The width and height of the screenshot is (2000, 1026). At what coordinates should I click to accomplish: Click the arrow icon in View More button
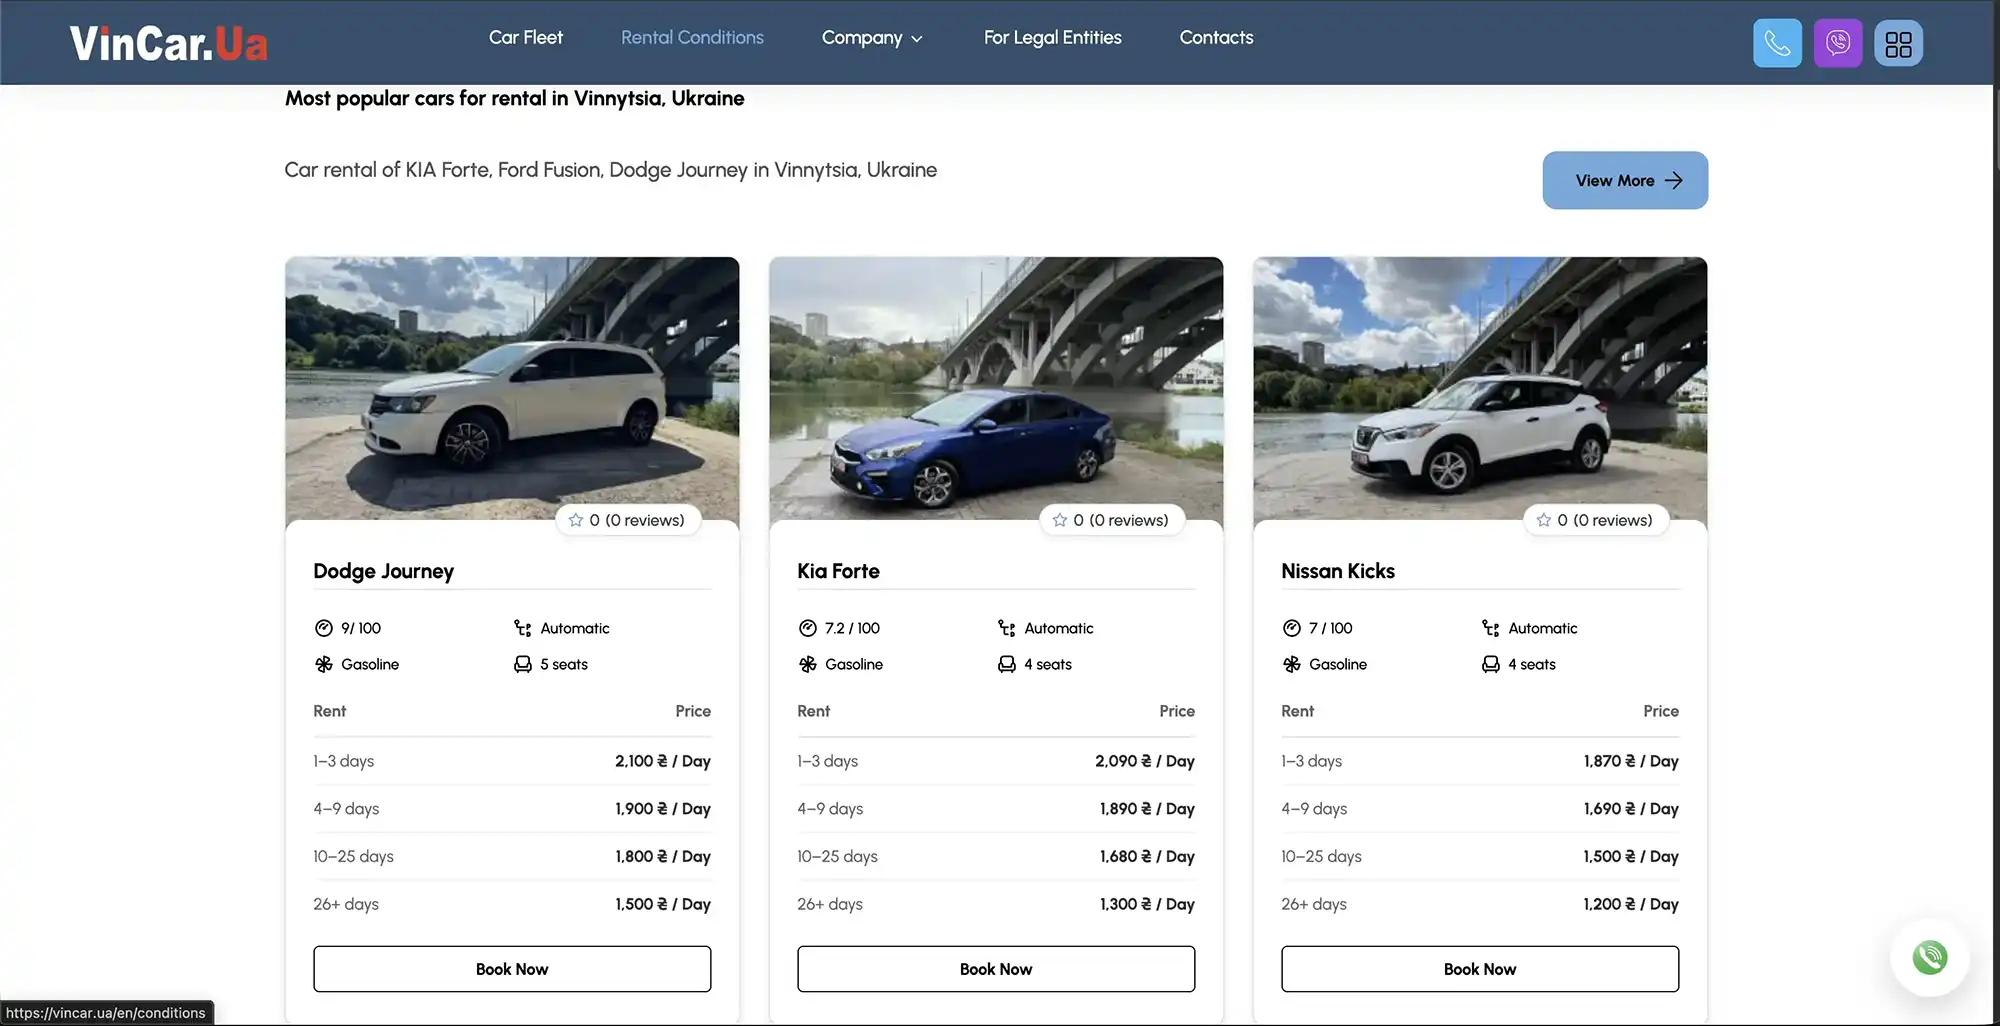pyautogui.click(x=1674, y=181)
